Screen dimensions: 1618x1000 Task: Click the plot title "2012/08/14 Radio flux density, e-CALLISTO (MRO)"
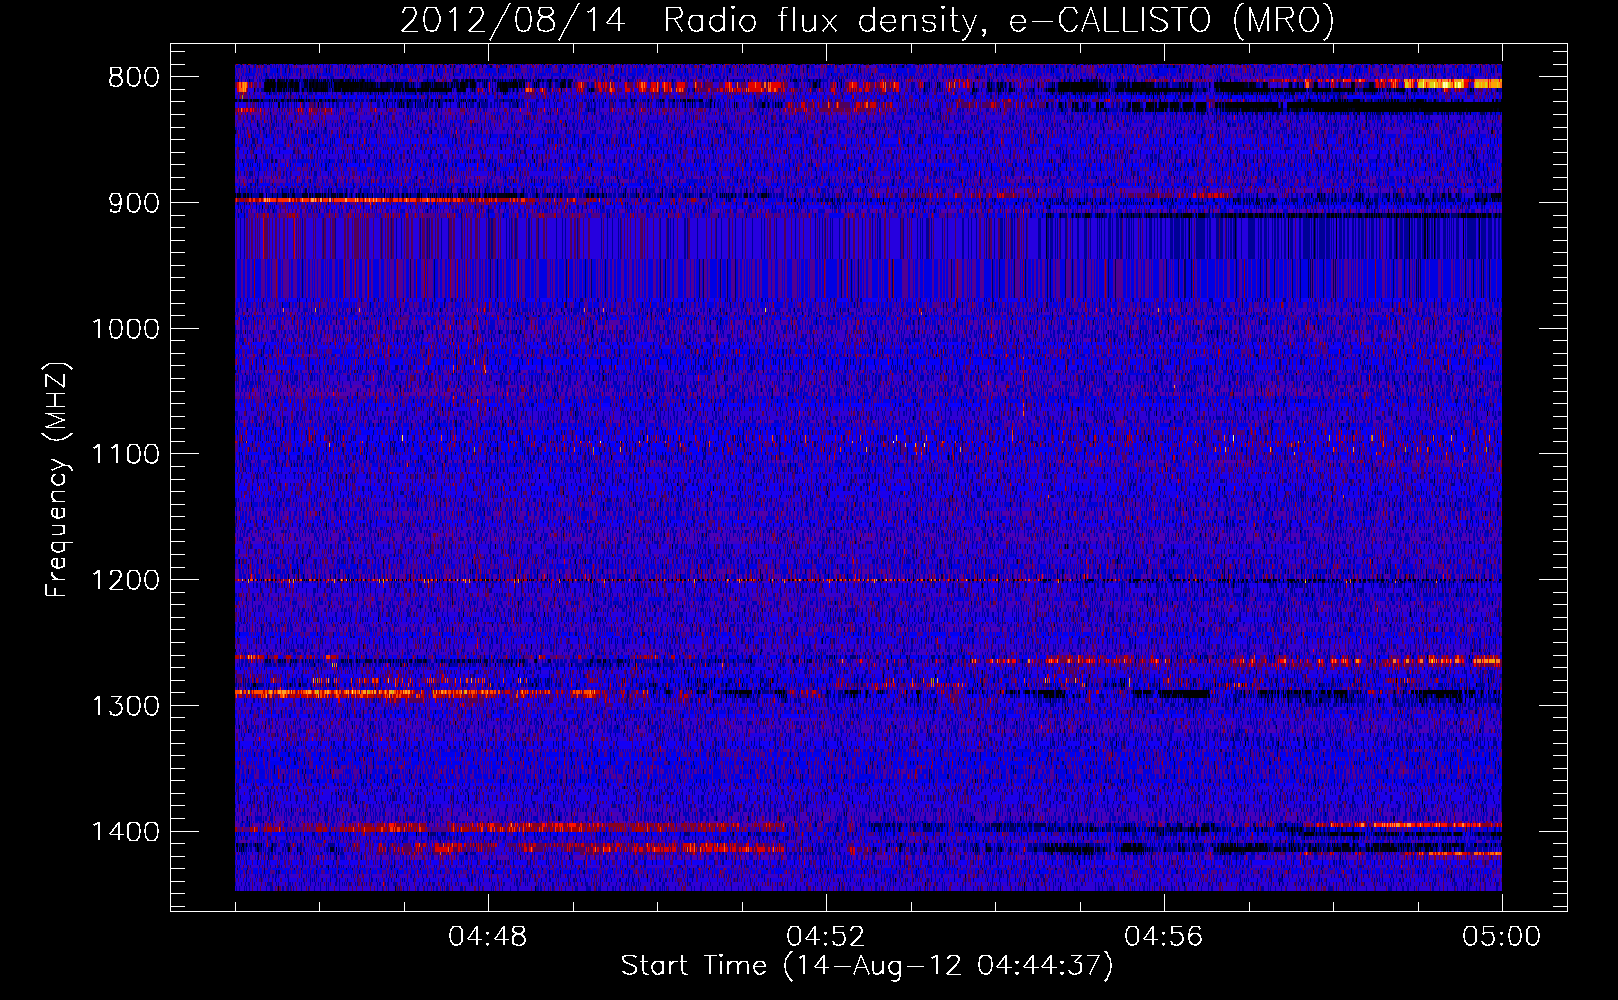[x=867, y=20]
